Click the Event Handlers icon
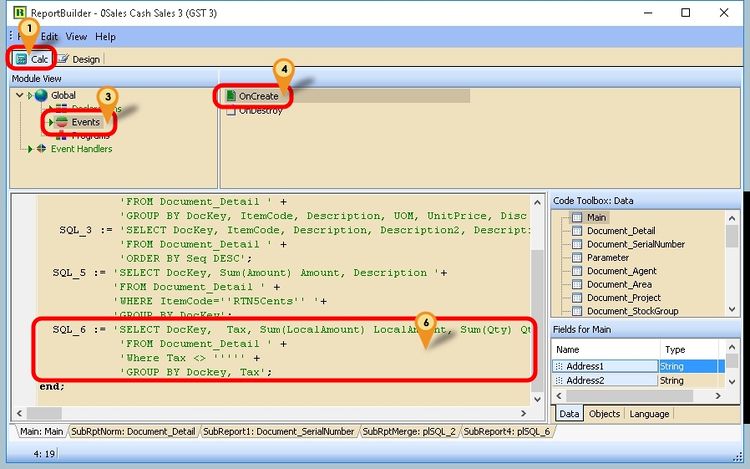 (x=42, y=149)
